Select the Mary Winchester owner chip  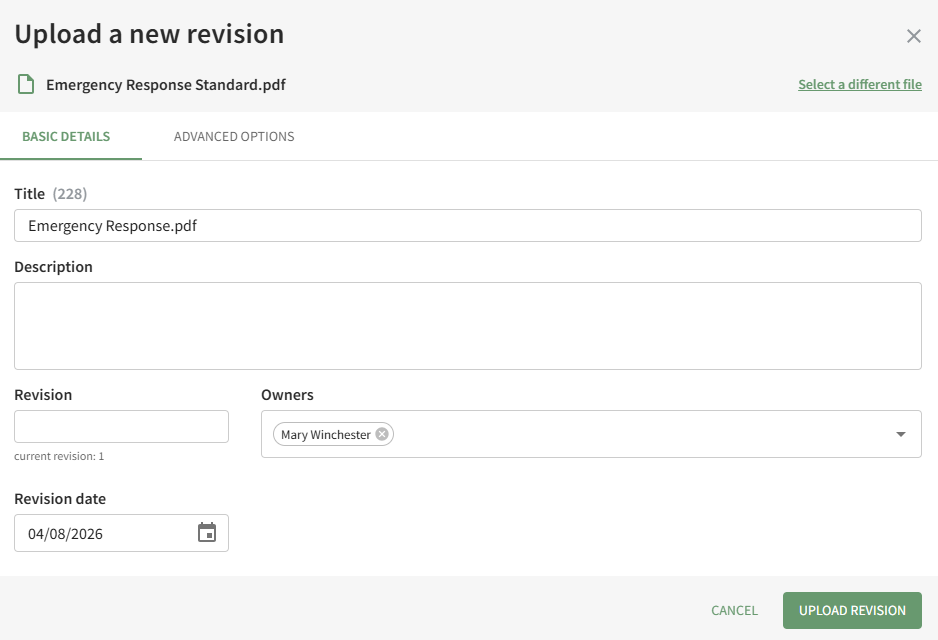(325, 434)
